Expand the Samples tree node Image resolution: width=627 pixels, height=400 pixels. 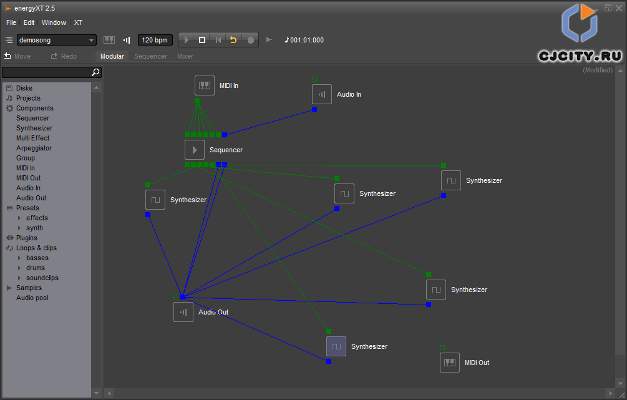point(9,288)
